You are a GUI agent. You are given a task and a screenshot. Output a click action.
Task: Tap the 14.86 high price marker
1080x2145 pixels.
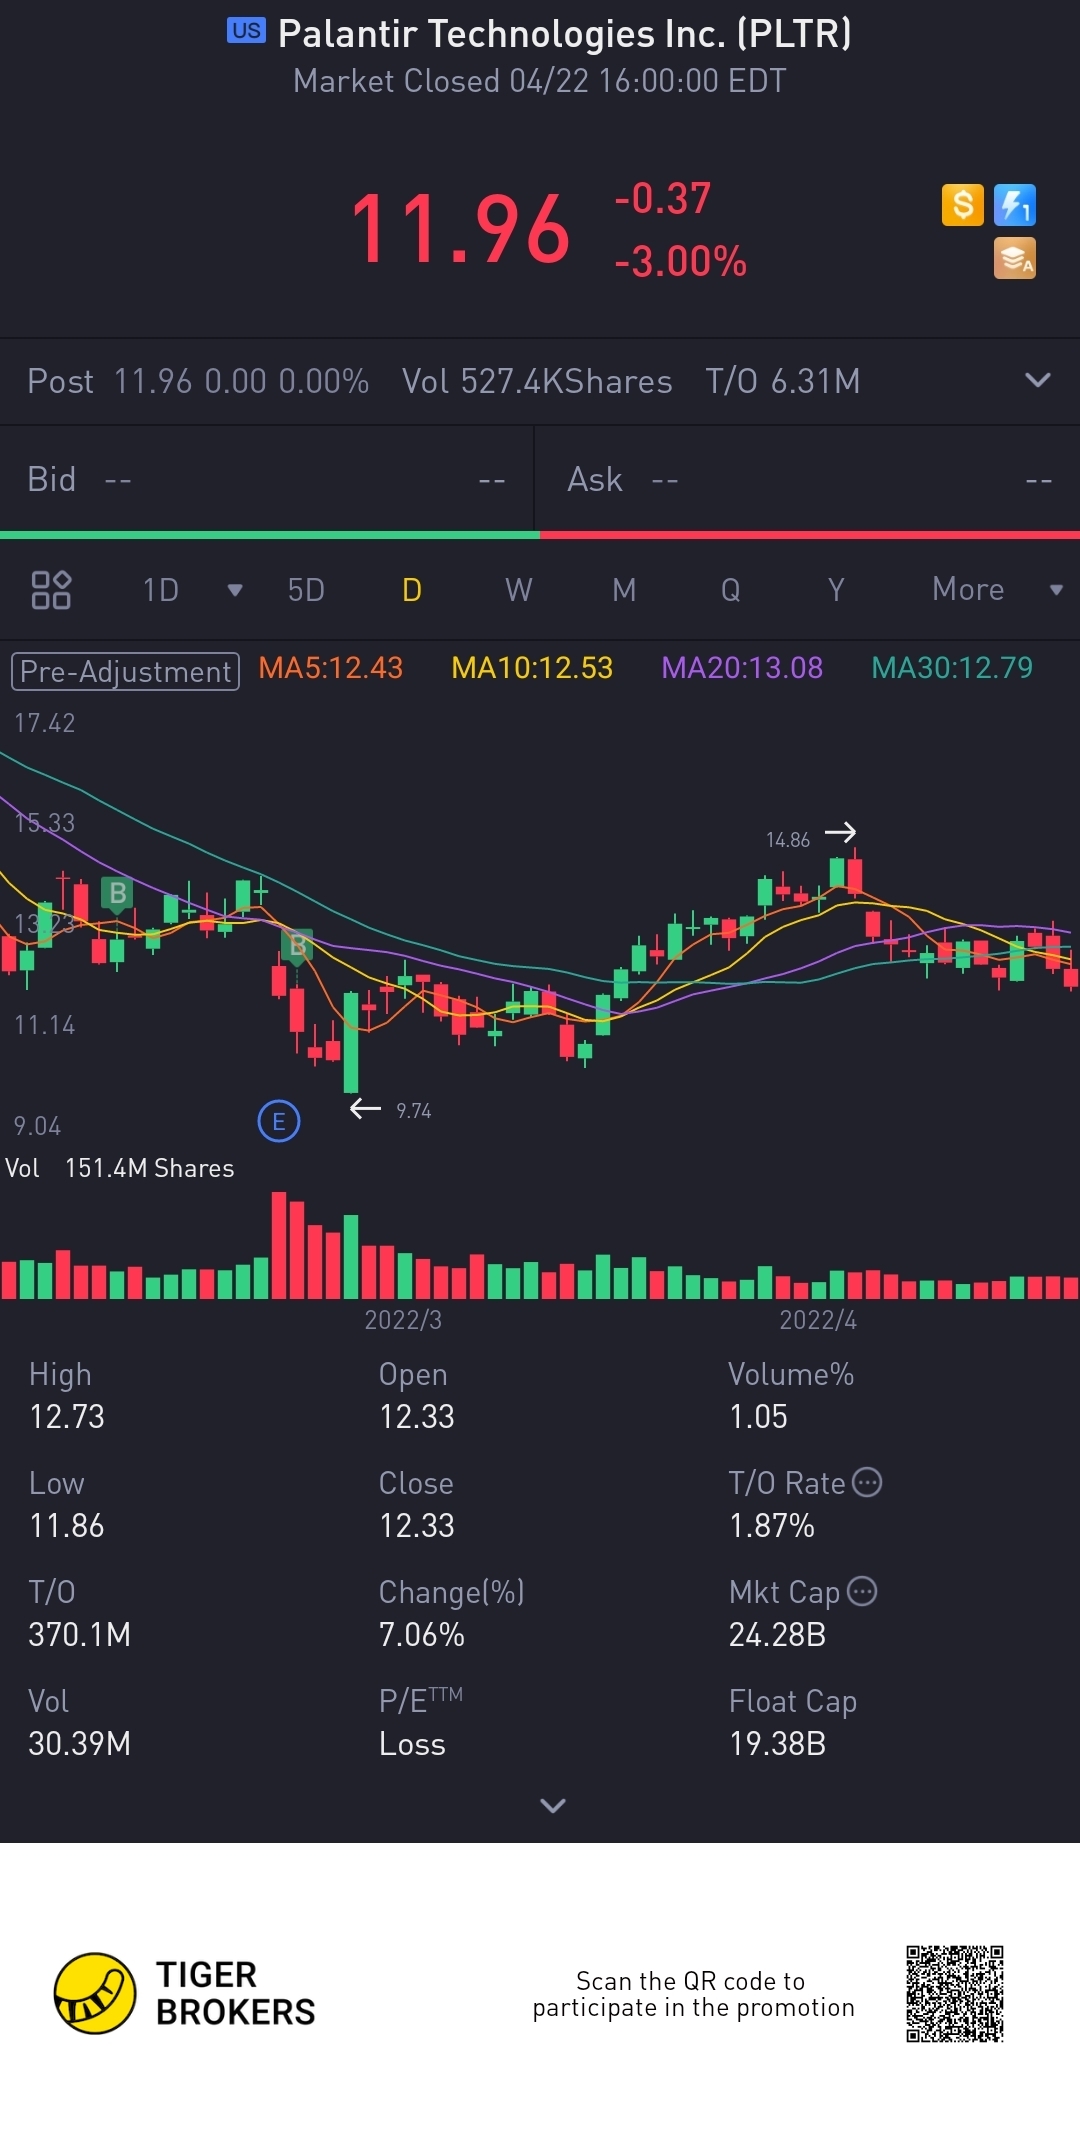click(x=788, y=840)
